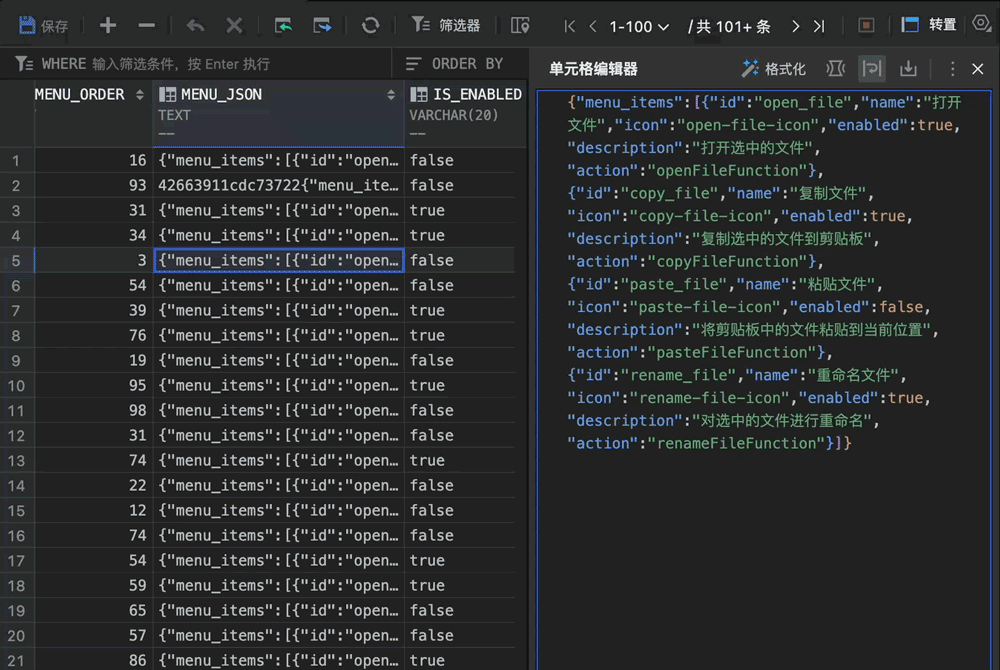Sort by MENU_ORDER column arrows
This screenshot has width=1000, height=670.
[x=140, y=95]
